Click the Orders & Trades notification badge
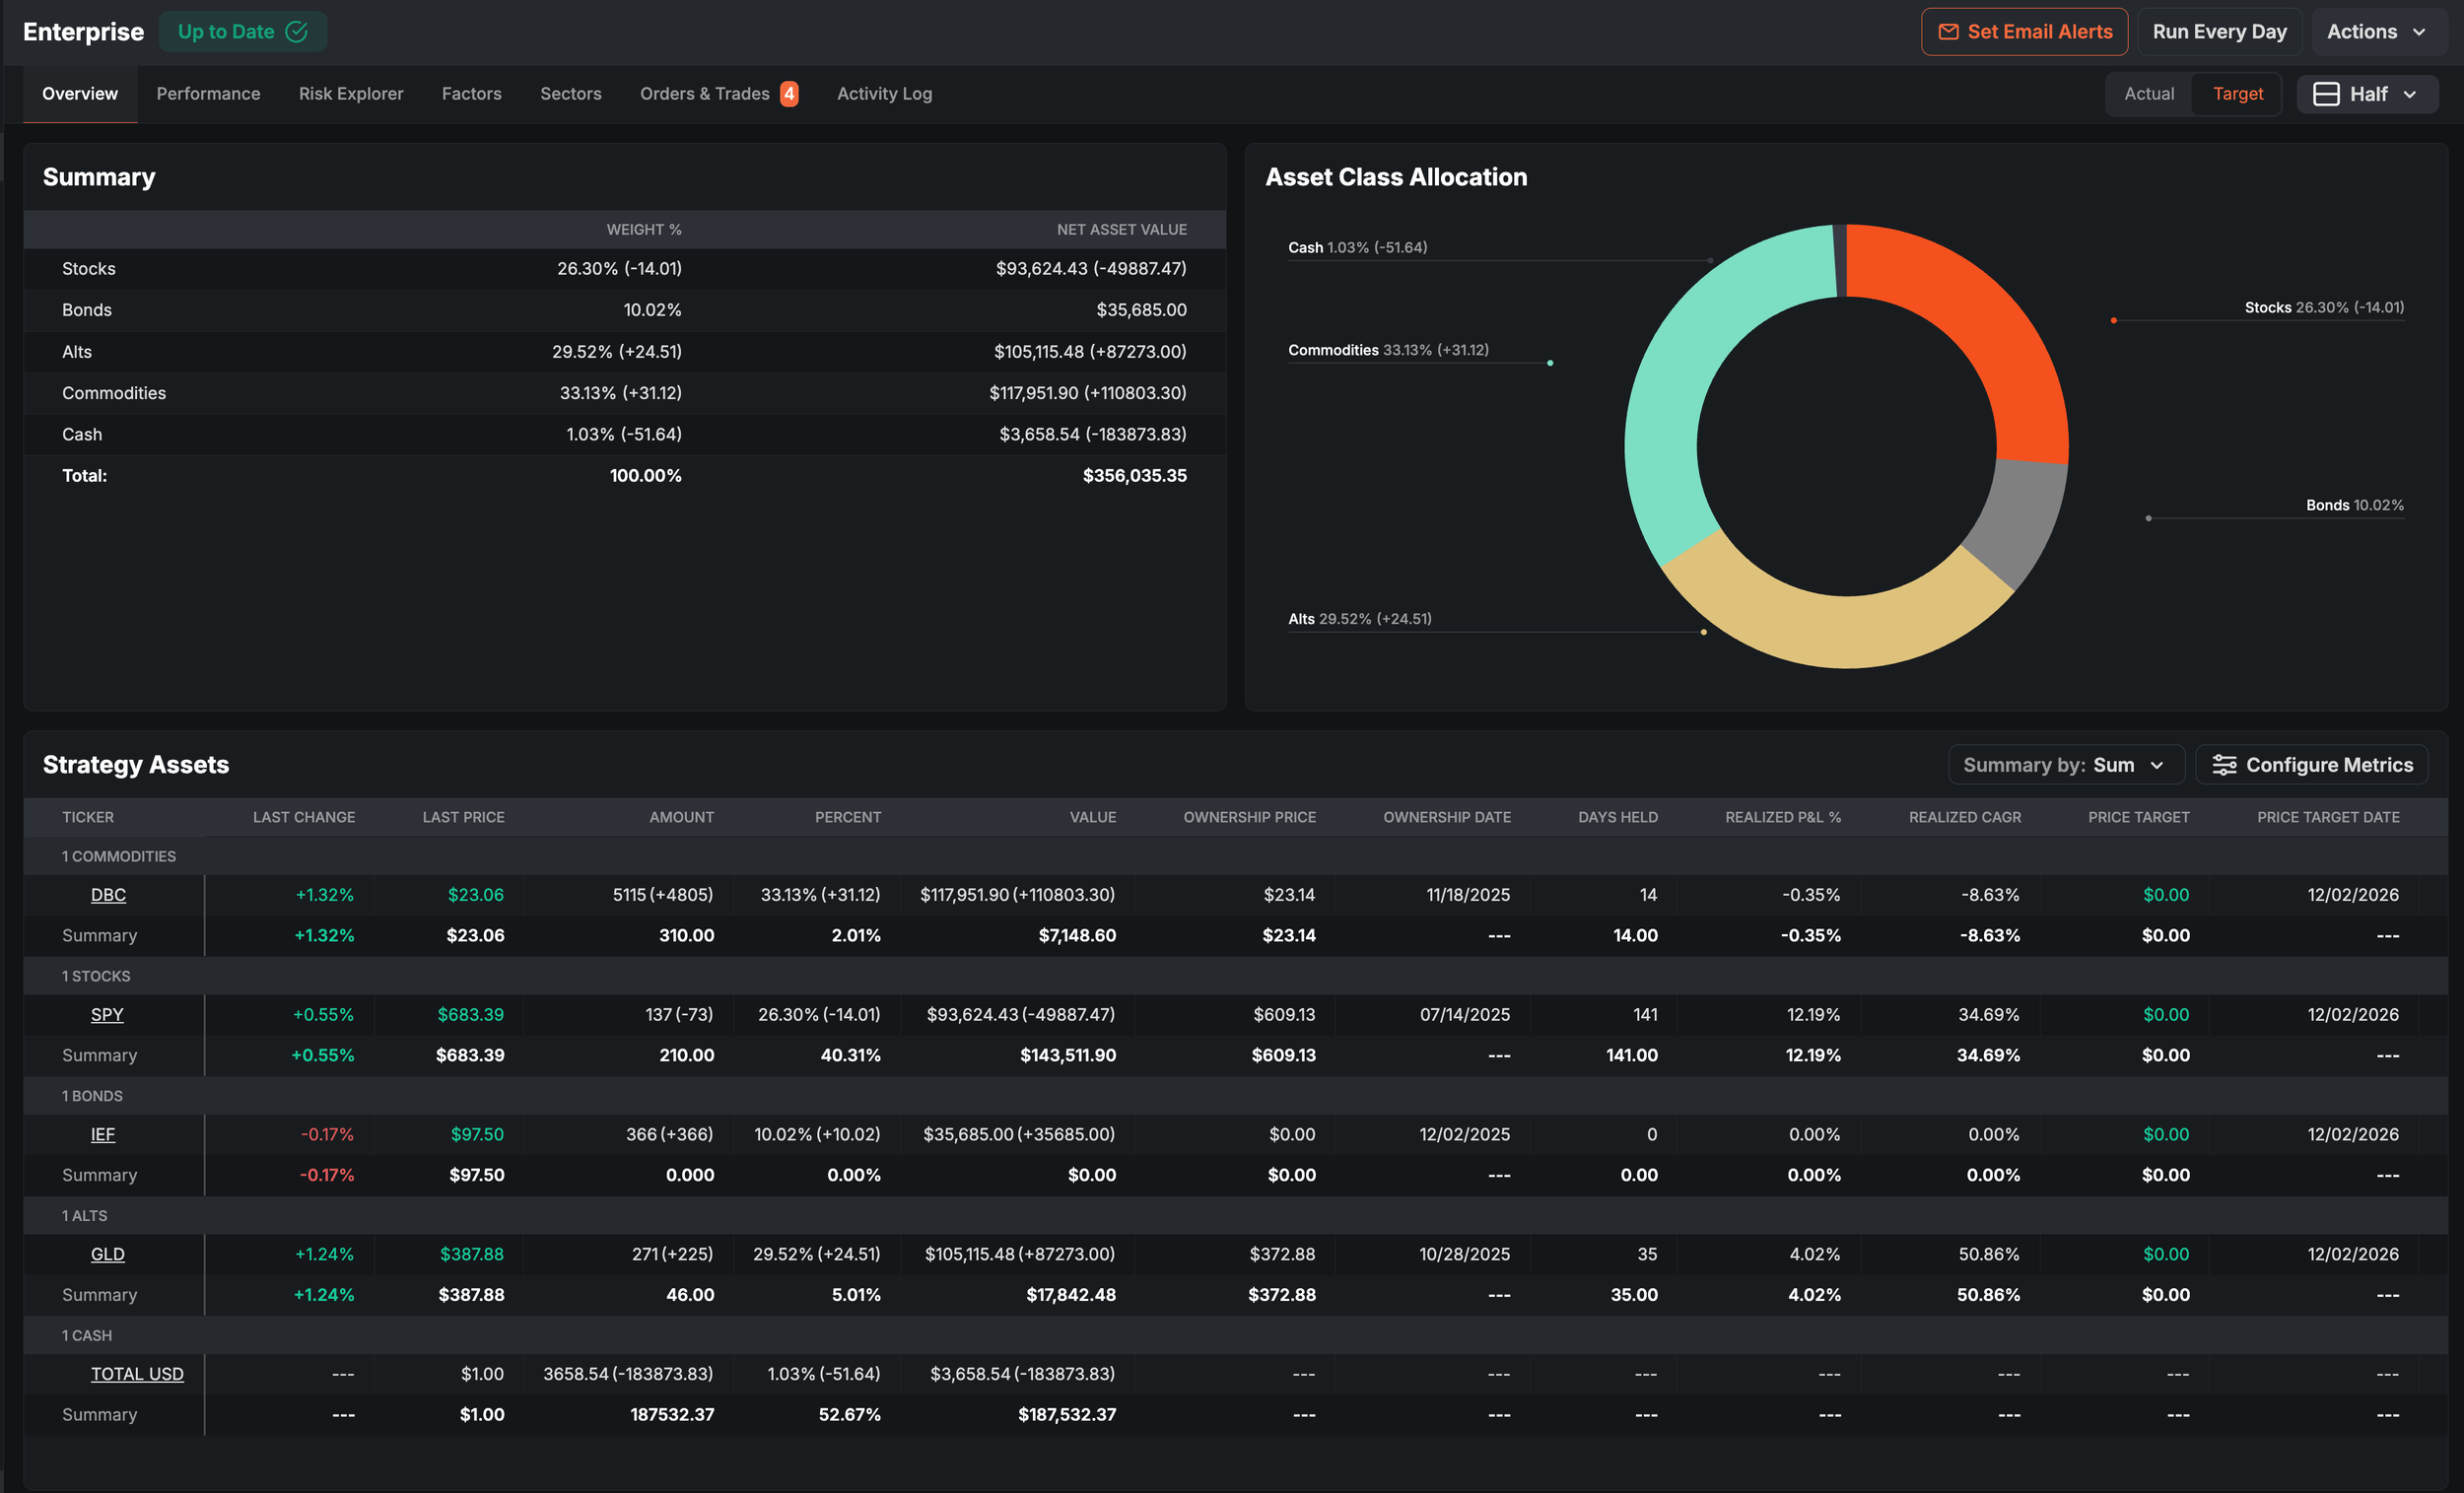The image size is (2464, 1493). pyautogui.click(x=789, y=94)
